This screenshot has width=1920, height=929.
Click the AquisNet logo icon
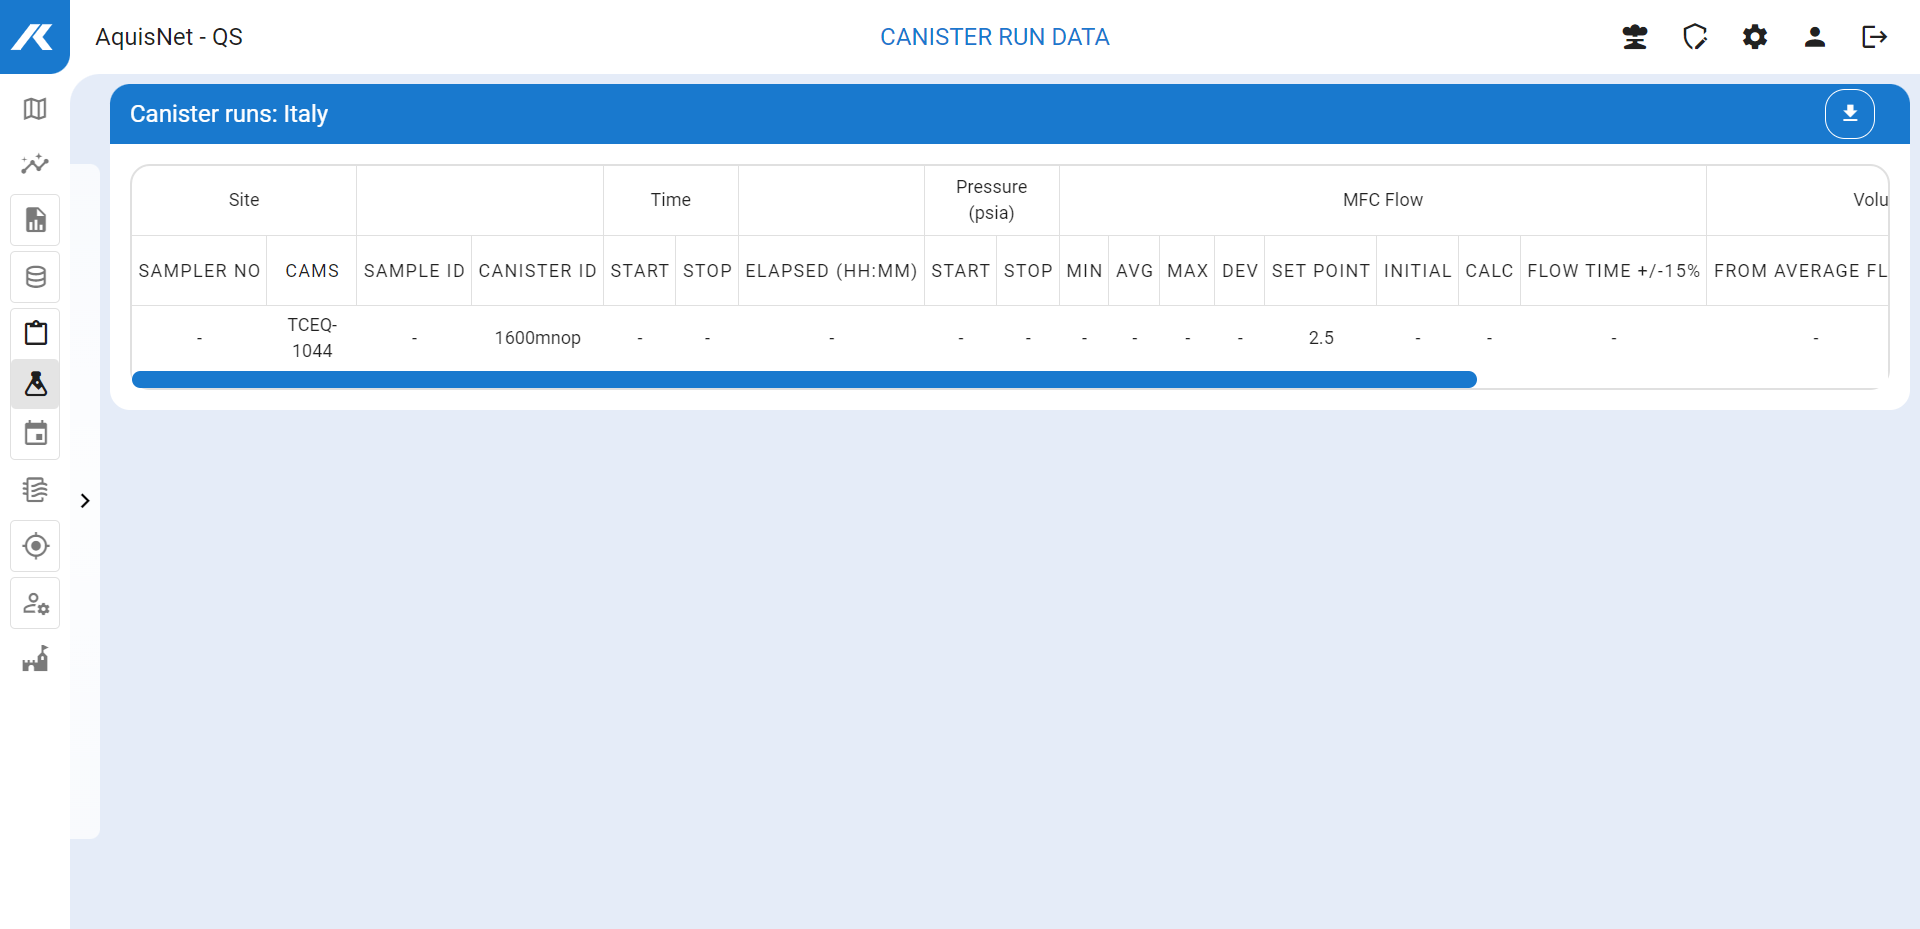[33, 37]
